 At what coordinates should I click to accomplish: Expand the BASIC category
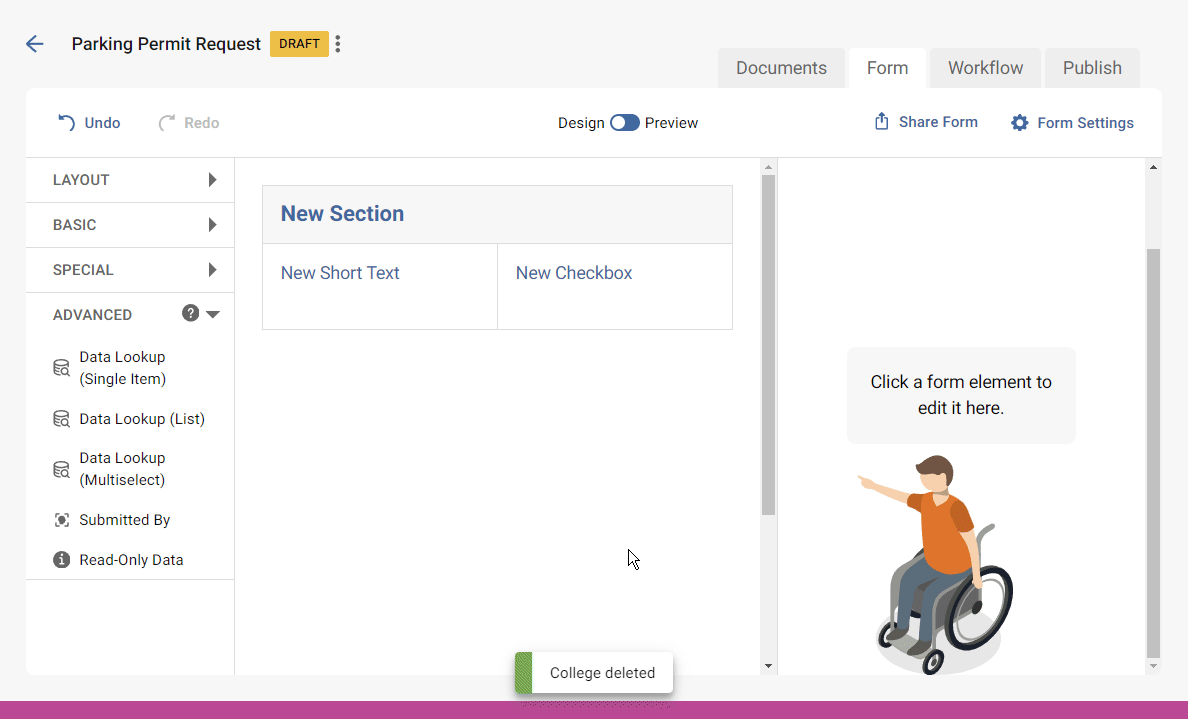[212, 225]
